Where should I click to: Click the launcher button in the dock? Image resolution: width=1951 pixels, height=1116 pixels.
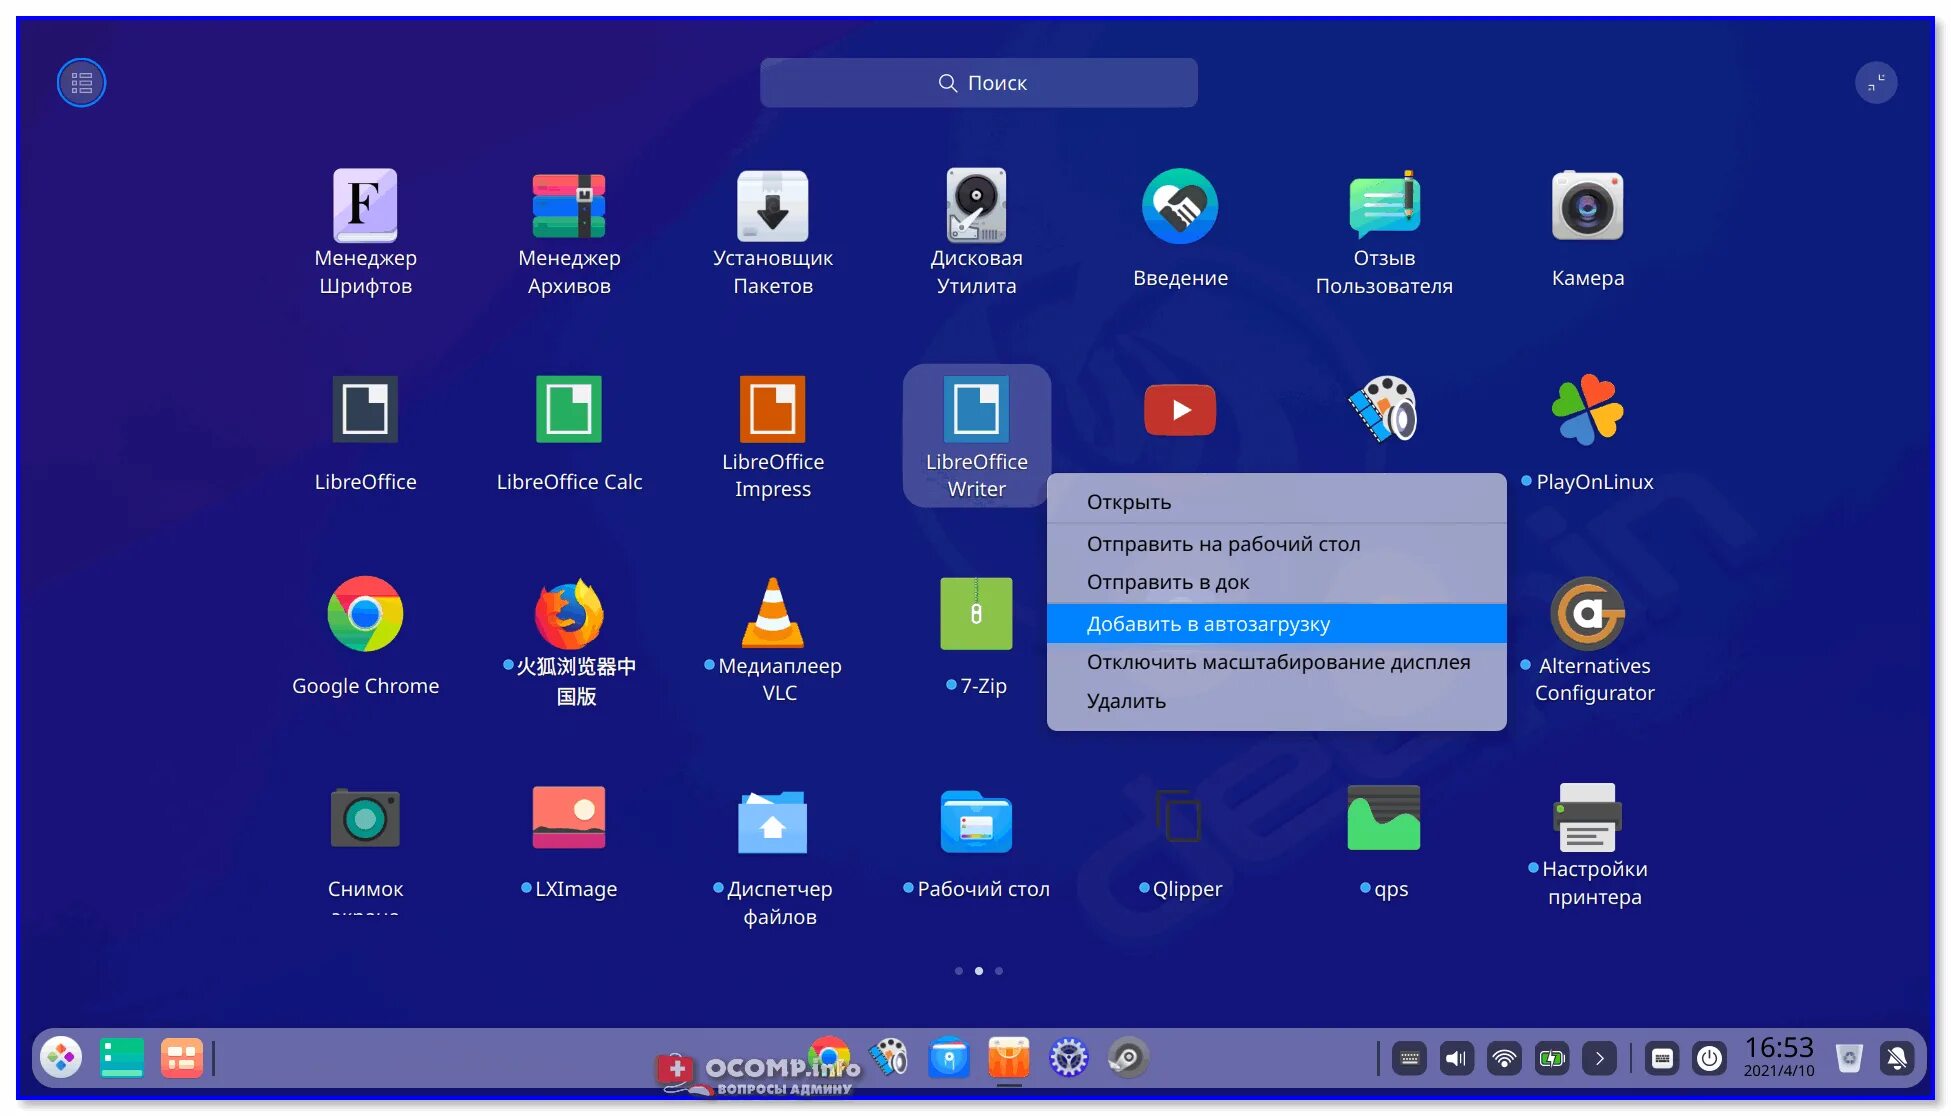[x=61, y=1057]
